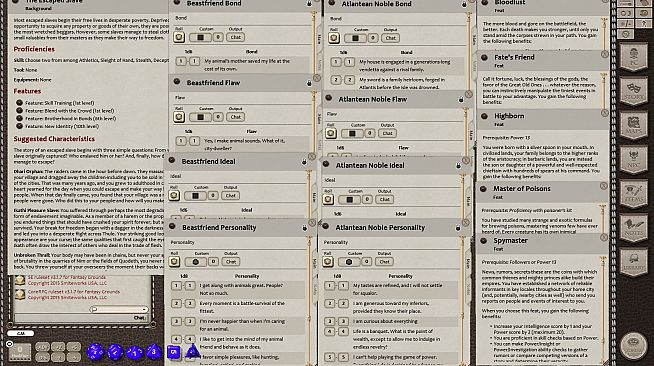654x366 pixels.
Task: Switch to Beastfriend Flaw Main side tab
Action: pos(319,119)
